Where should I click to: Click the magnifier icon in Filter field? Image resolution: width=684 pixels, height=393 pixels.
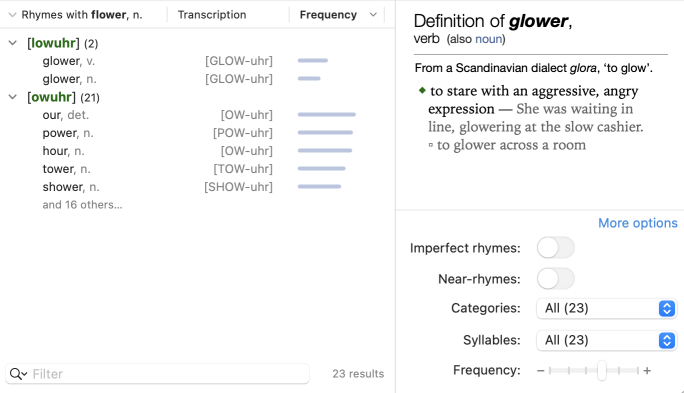[x=18, y=374]
